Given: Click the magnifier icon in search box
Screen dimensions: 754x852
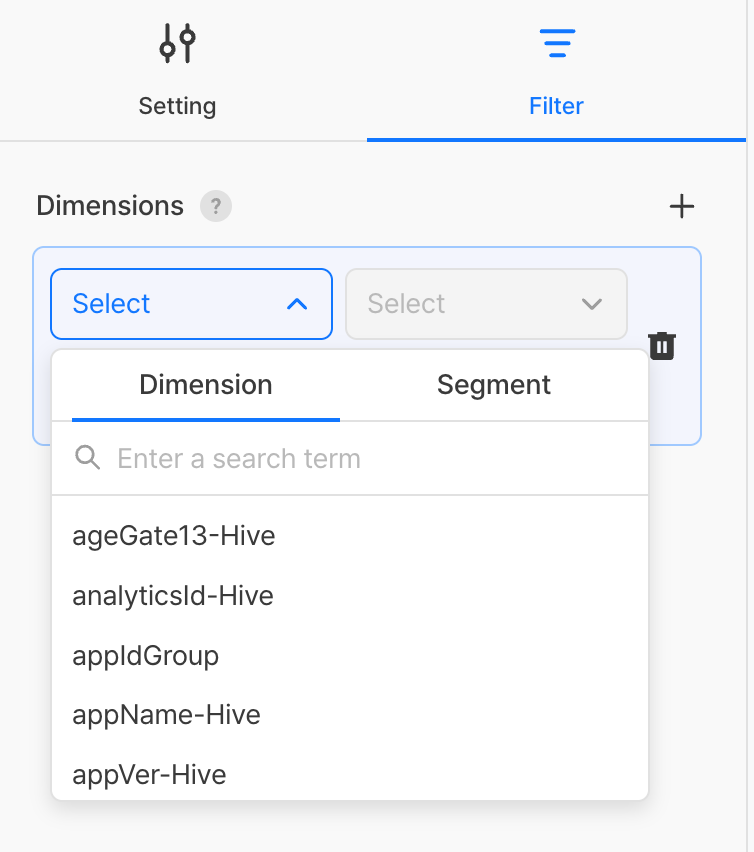Looking at the screenshot, I should [88, 458].
